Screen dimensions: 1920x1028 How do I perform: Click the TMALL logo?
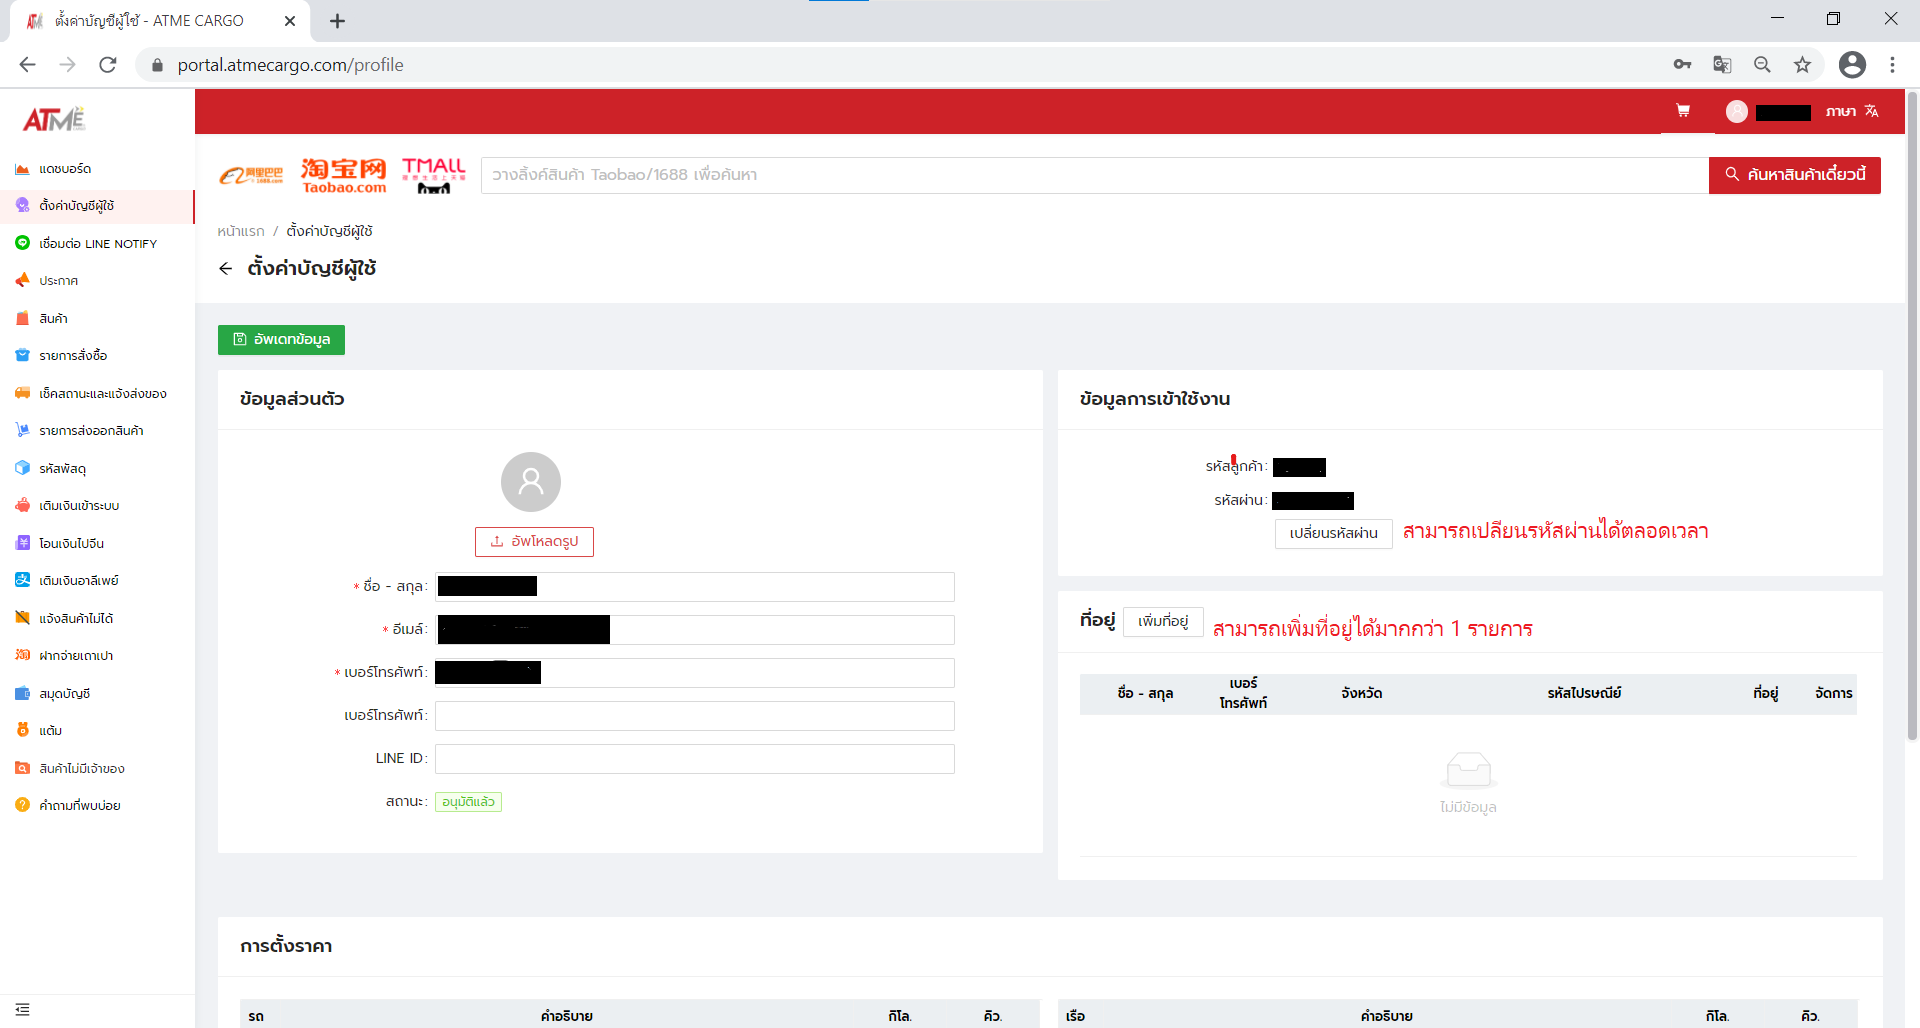(x=433, y=175)
